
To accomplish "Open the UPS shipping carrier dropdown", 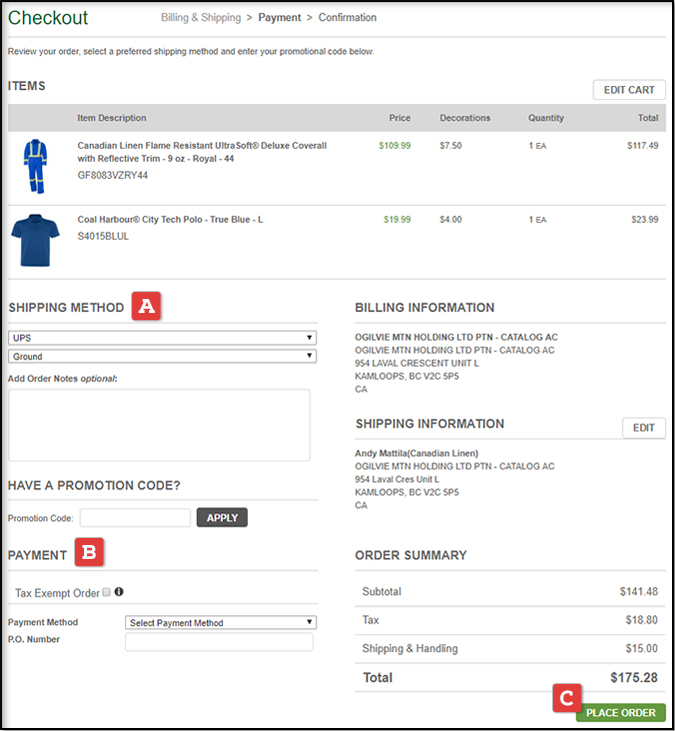I will pos(162,338).
